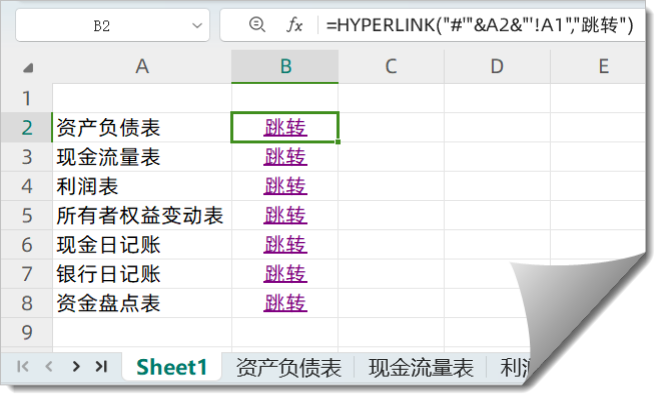
Task: Click the select-all corner triangle
Action: 28,67
